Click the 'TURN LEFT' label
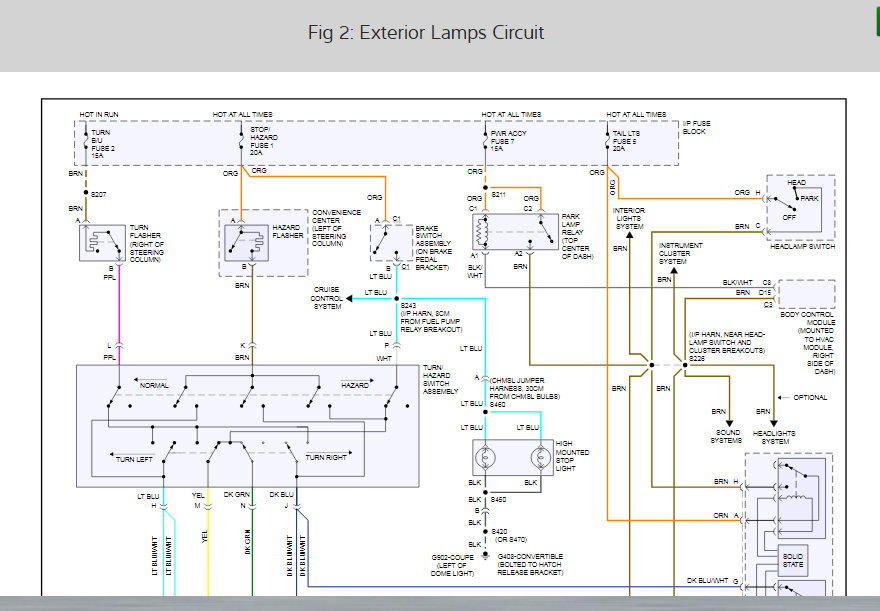 pyautogui.click(x=134, y=459)
